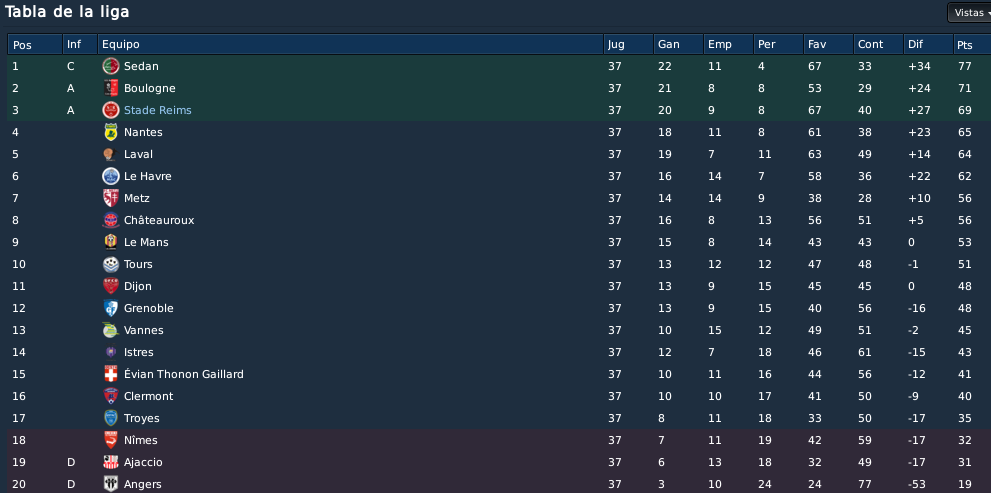
Task: Sort table by Dif column header
Action: [x=928, y=44]
